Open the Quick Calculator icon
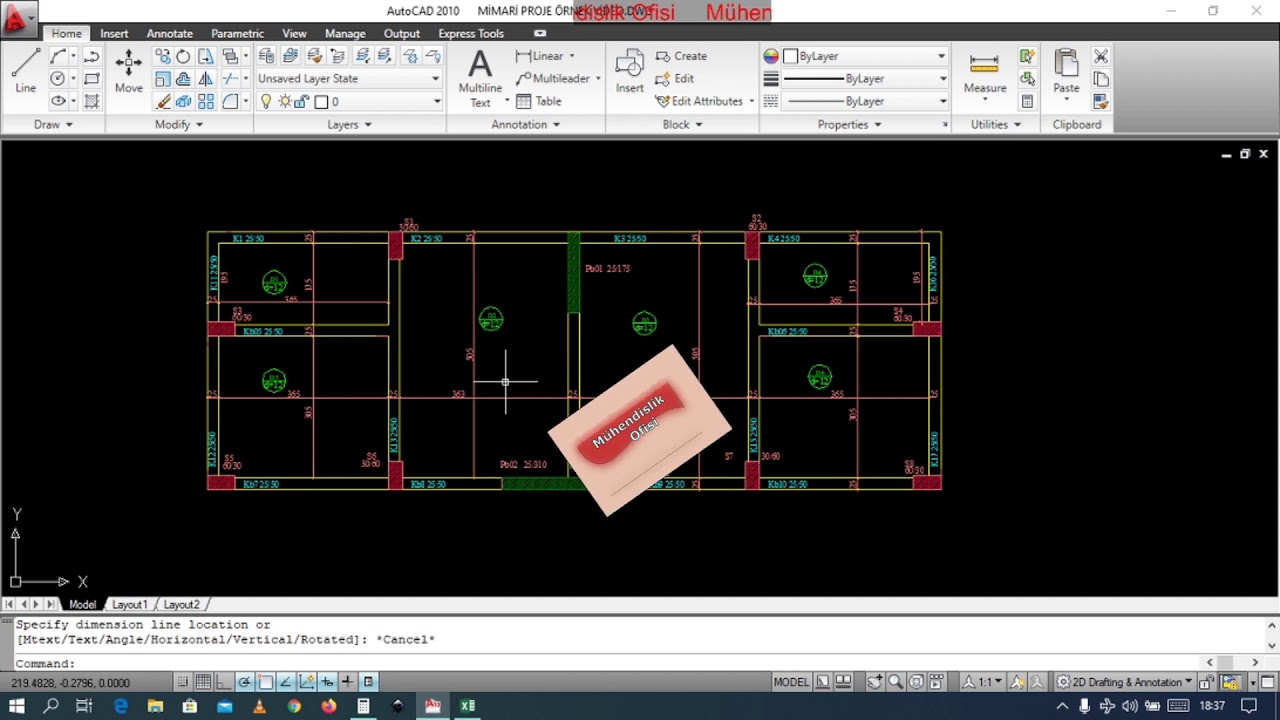The height and width of the screenshot is (720, 1280). pos(1027,101)
